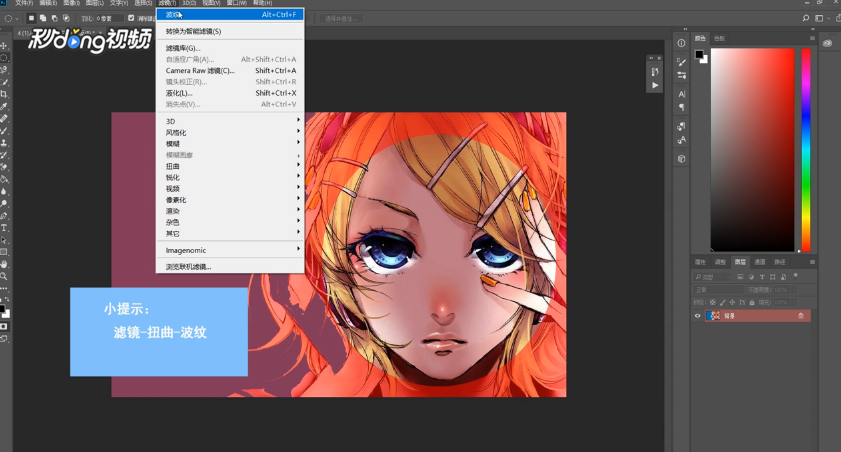Open the 窗口(W) menu in menu bar

(x=237, y=3)
